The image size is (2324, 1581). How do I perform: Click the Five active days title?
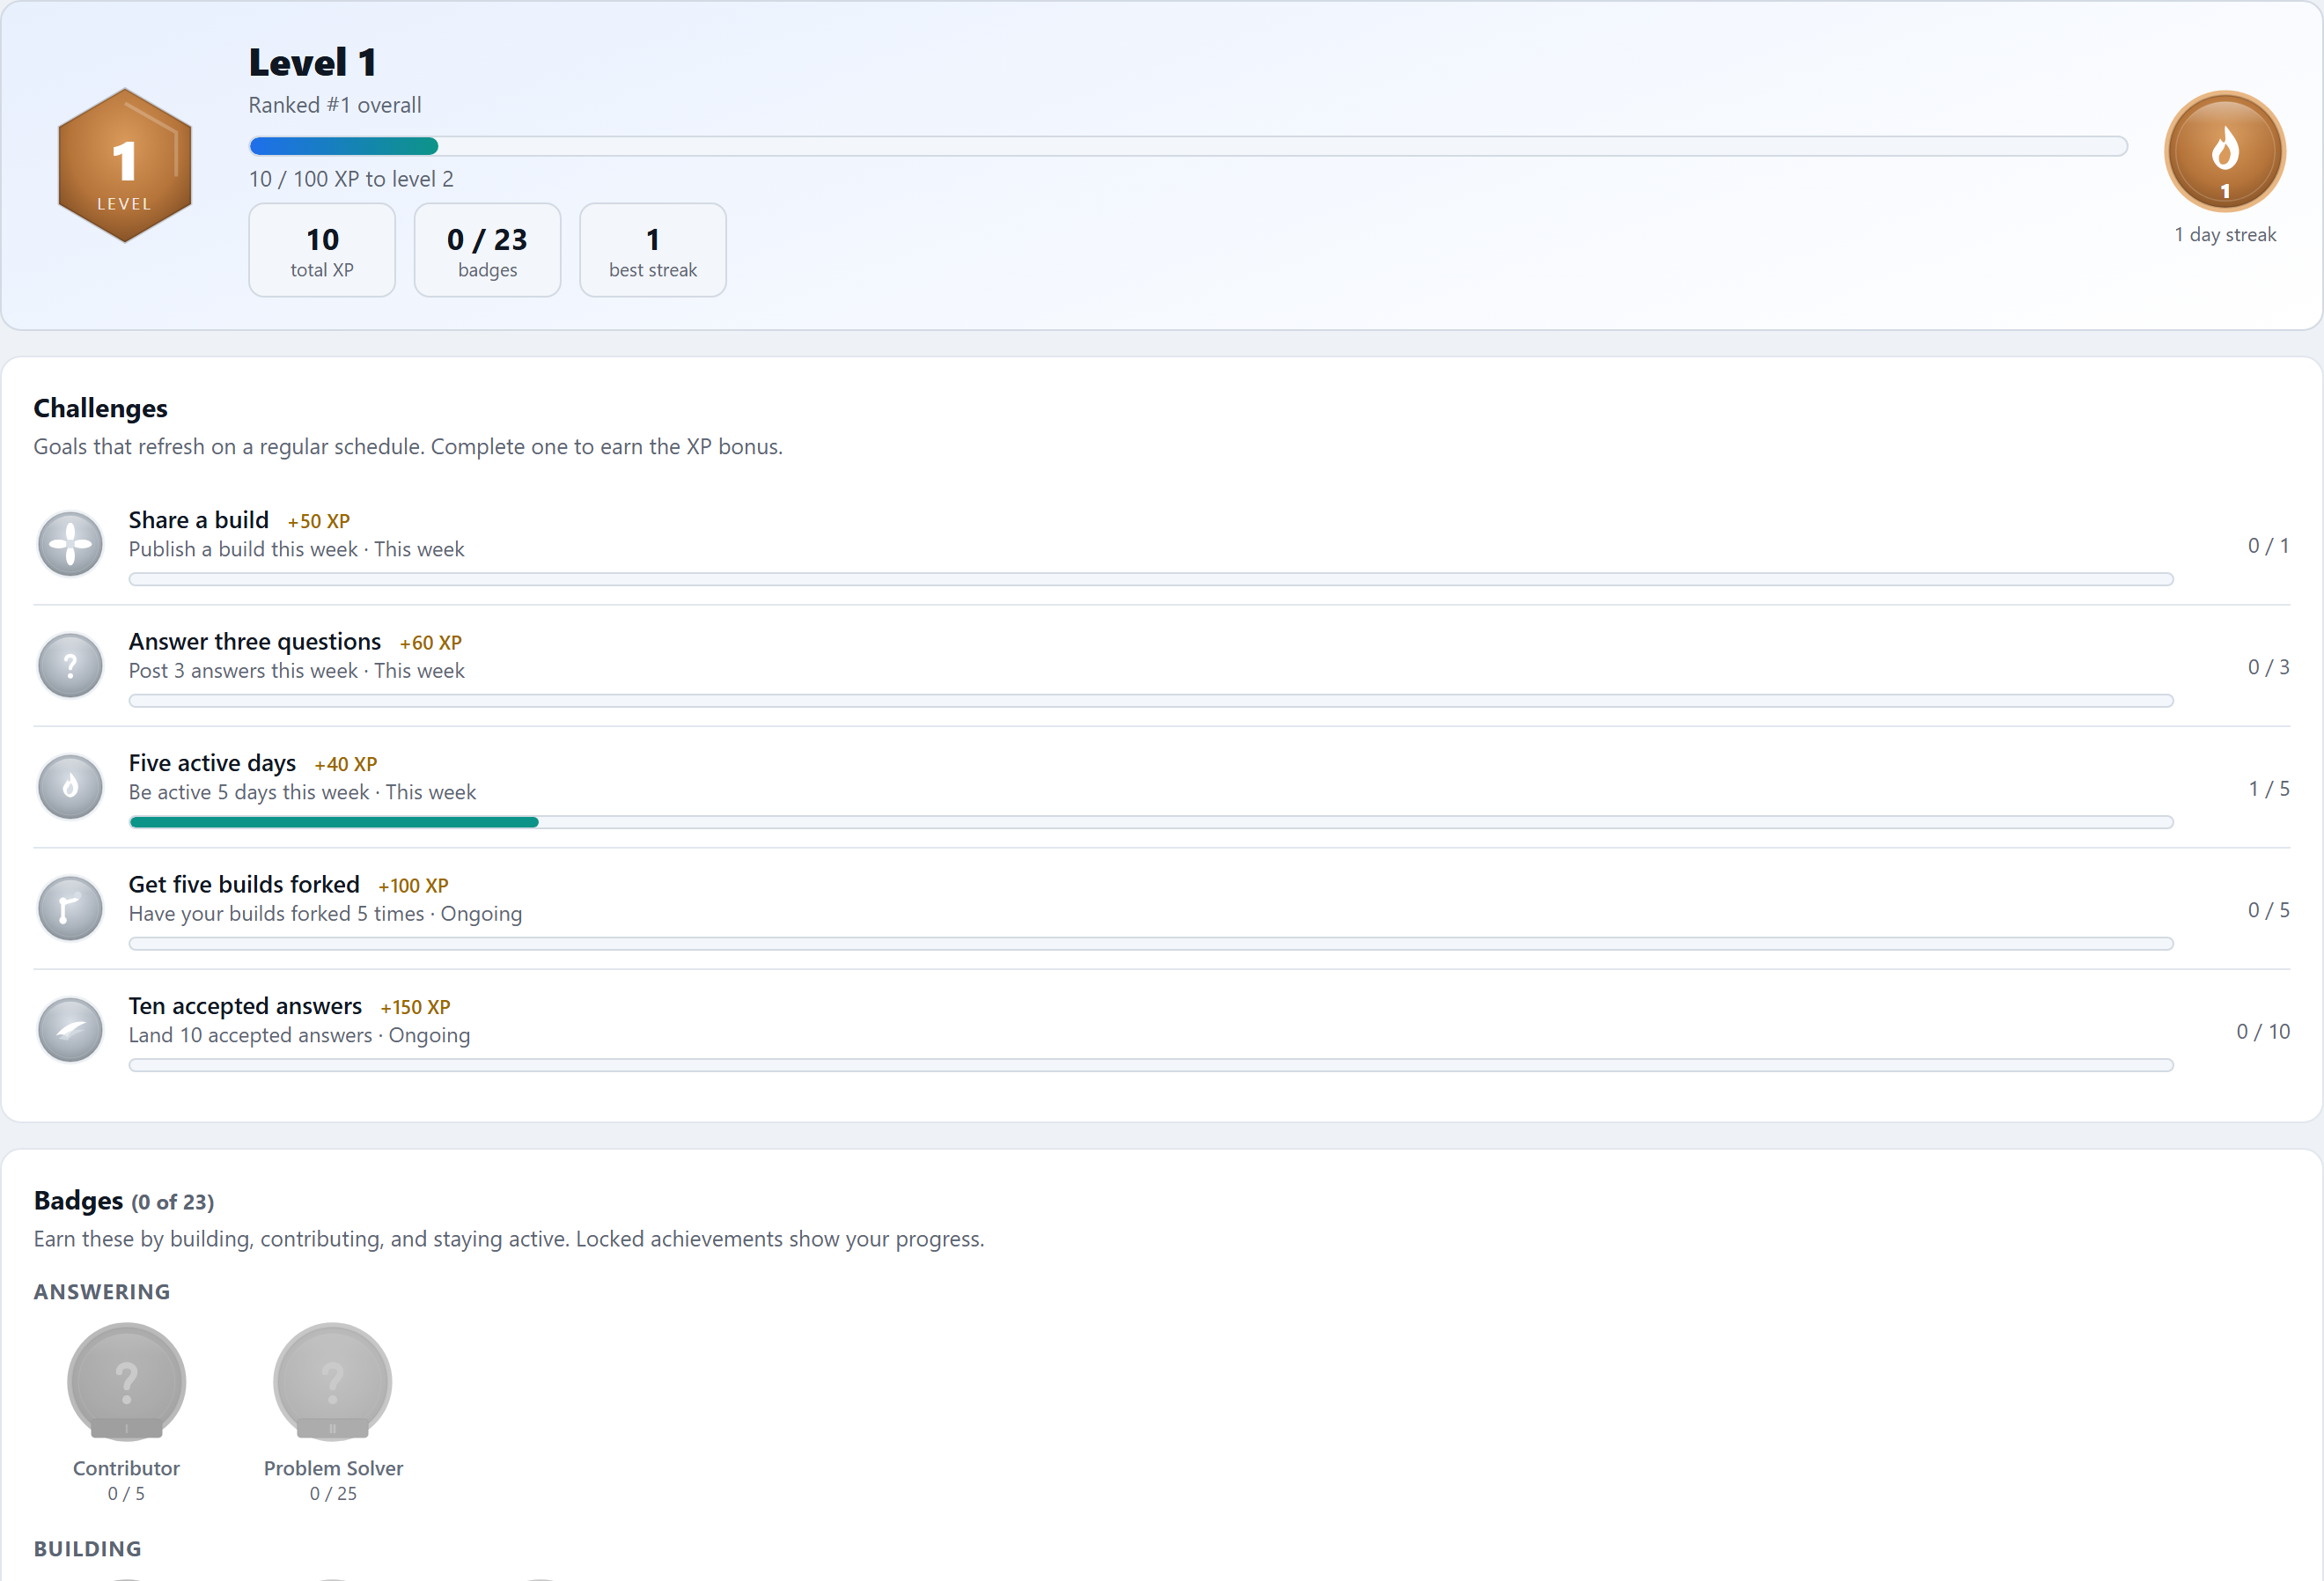[212, 763]
